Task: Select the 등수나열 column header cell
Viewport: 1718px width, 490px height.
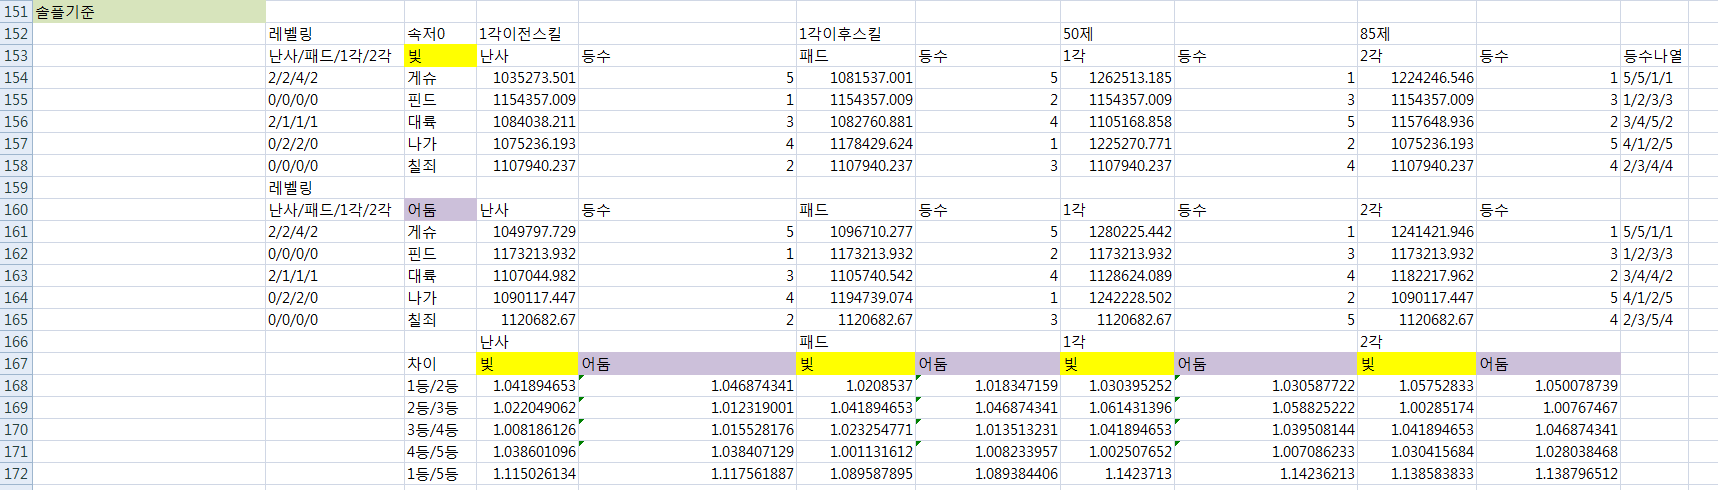Action: [x=1653, y=56]
